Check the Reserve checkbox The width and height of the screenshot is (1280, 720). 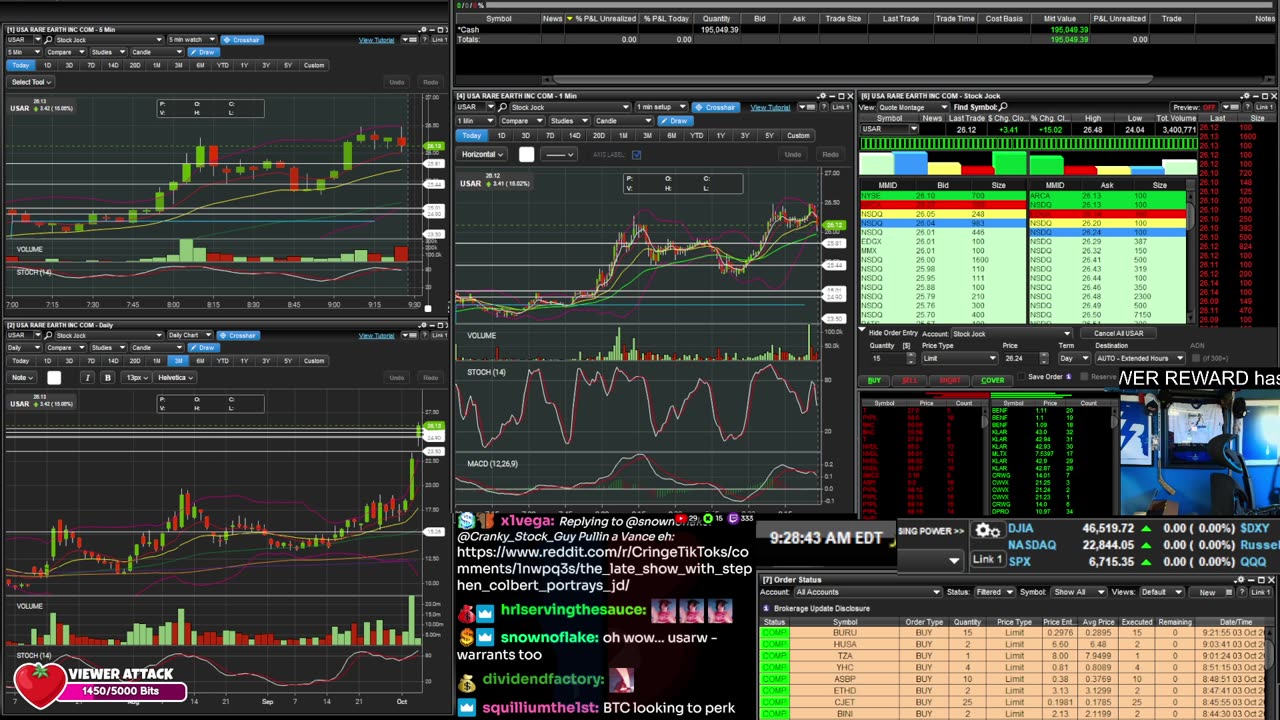click(x=1084, y=377)
